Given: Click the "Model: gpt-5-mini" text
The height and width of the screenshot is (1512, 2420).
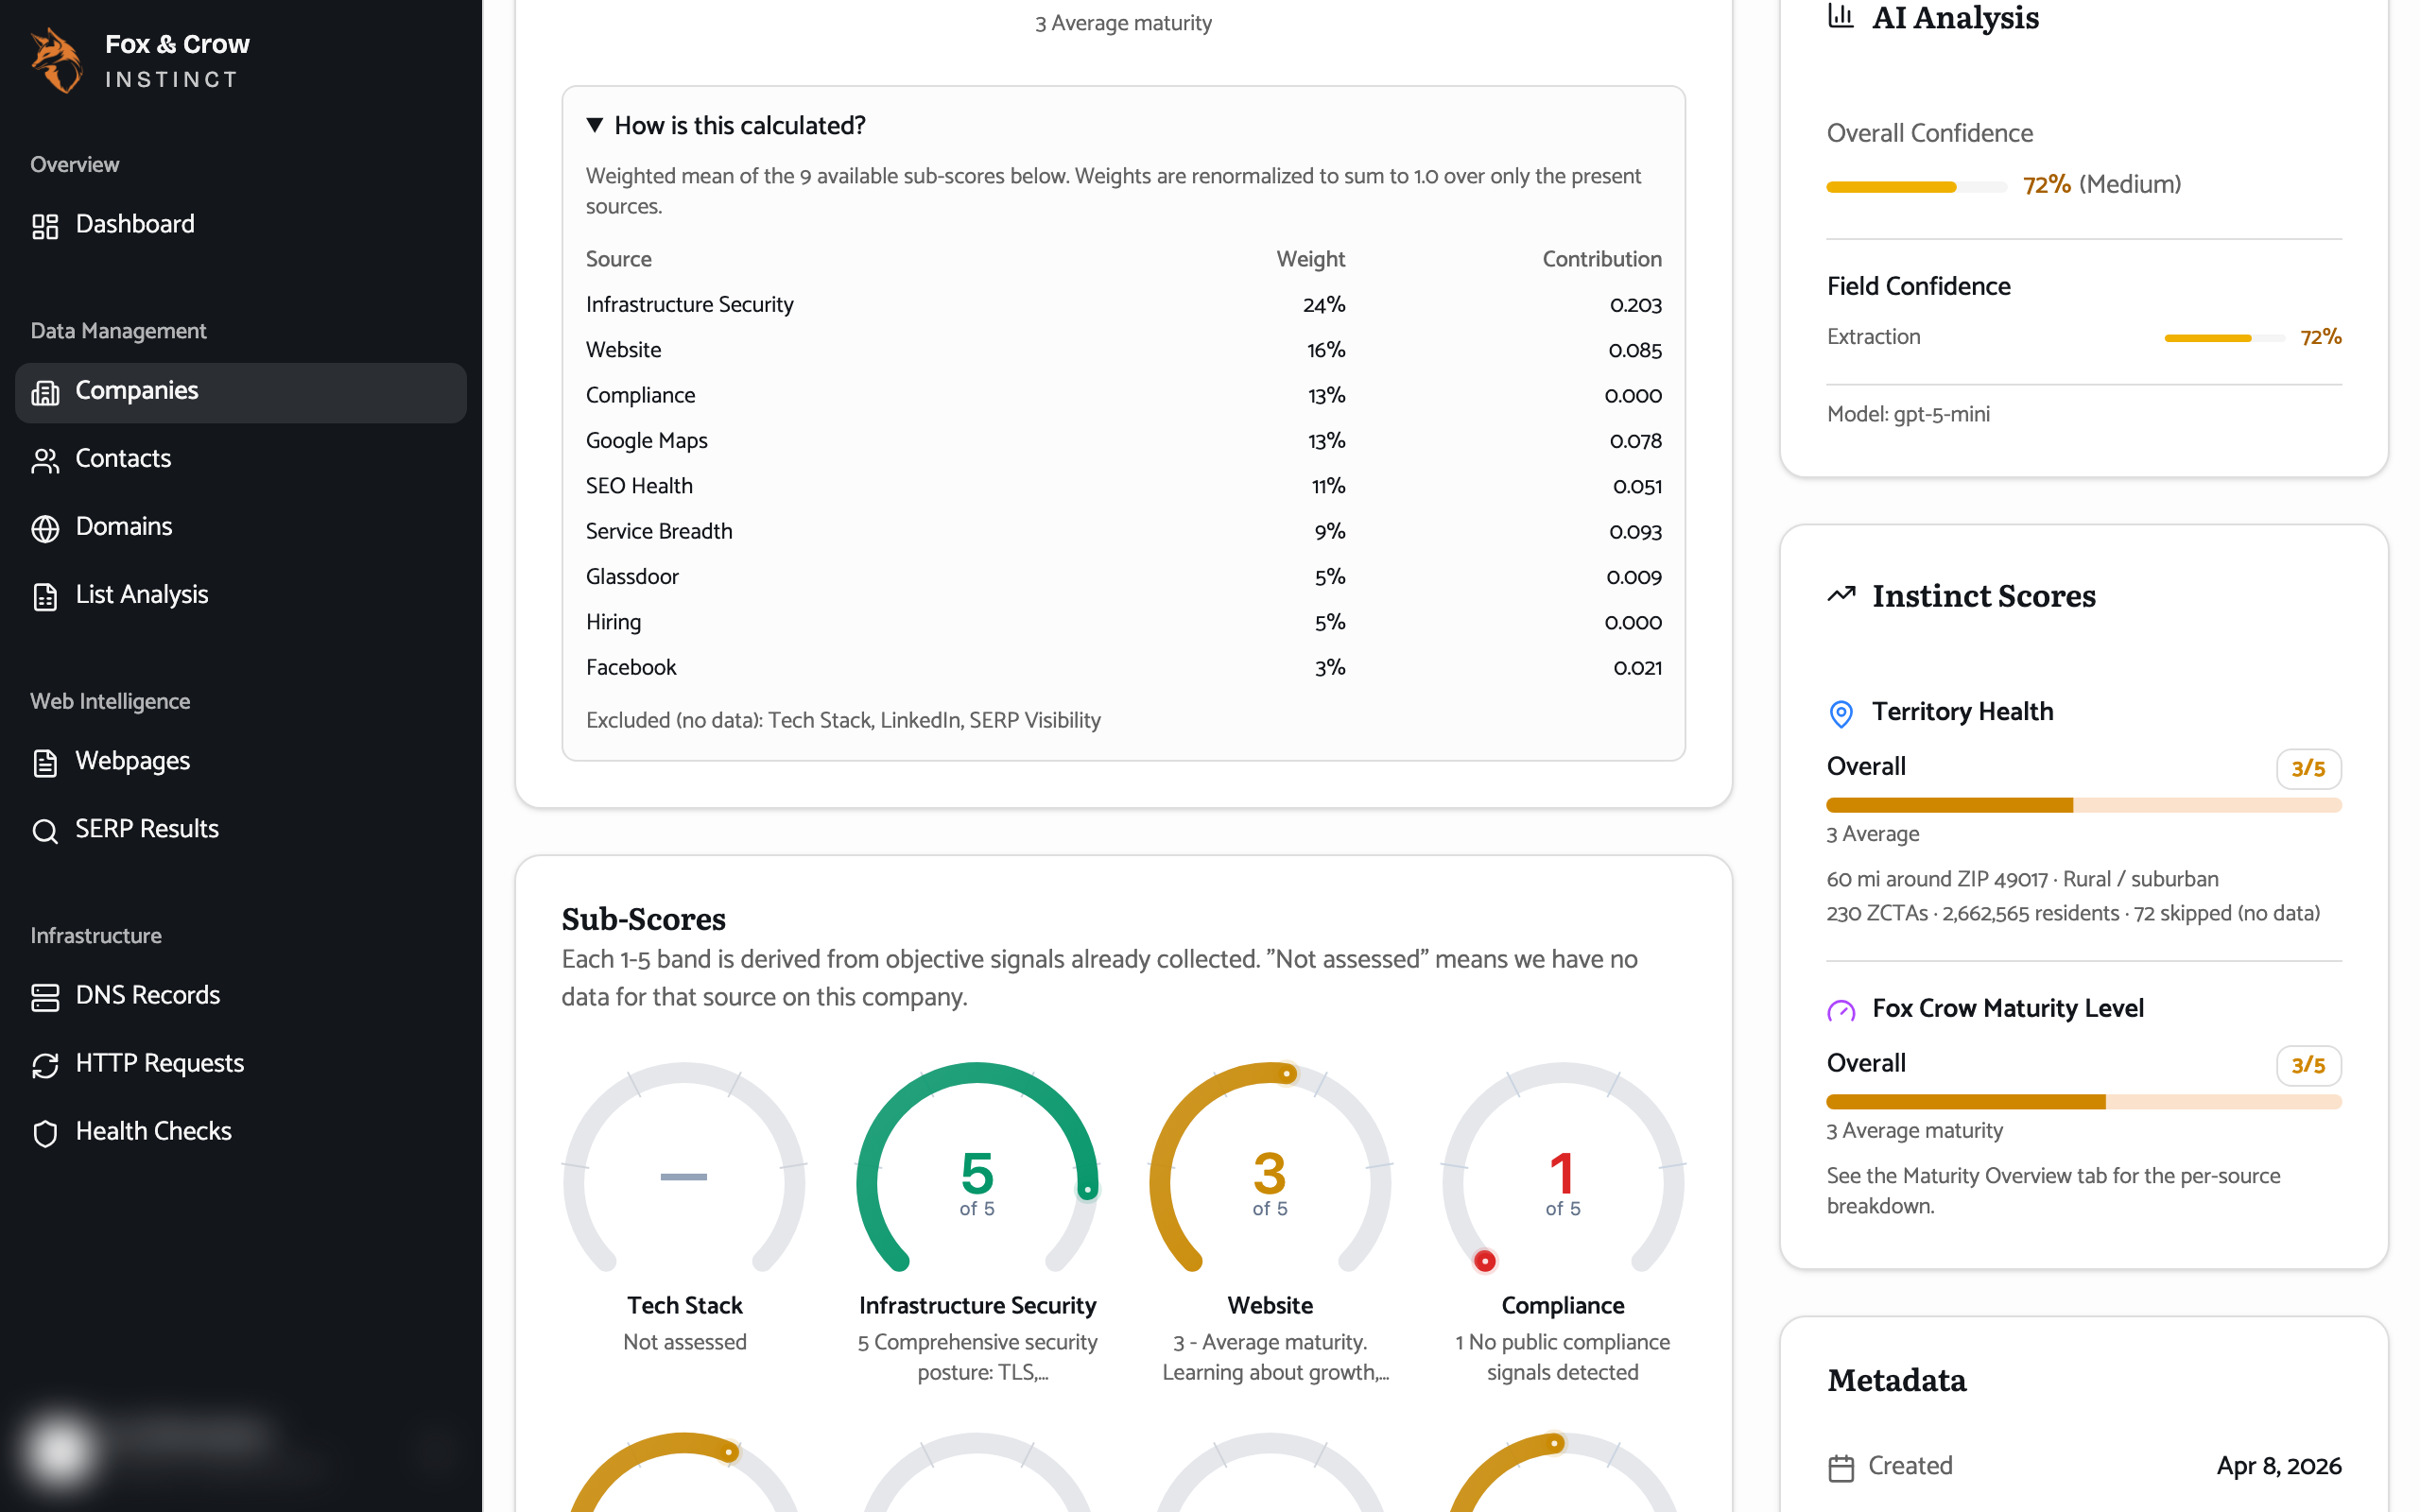Looking at the screenshot, I should tap(1908, 414).
